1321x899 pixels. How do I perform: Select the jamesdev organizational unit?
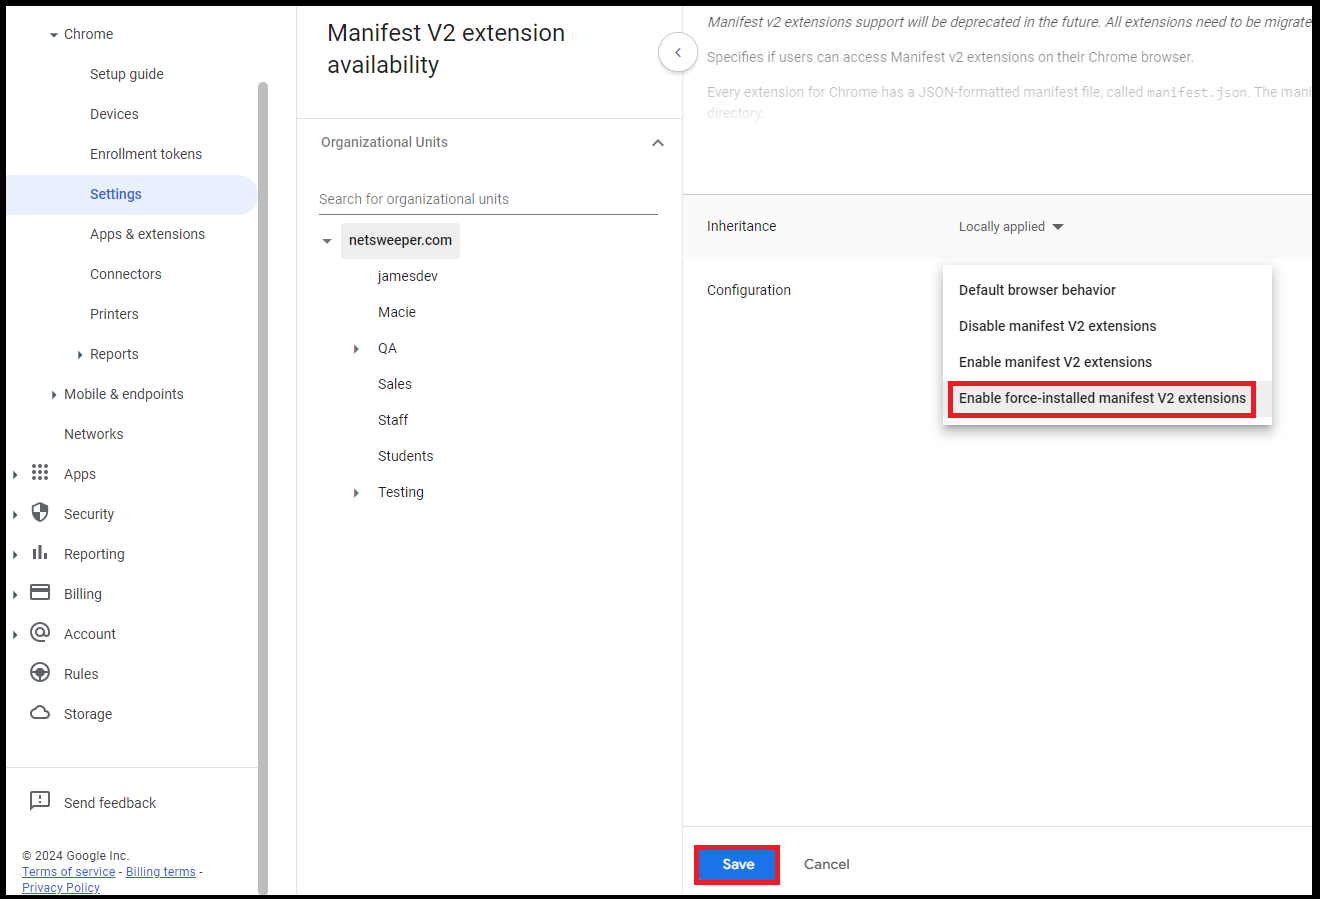pyautogui.click(x=408, y=276)
